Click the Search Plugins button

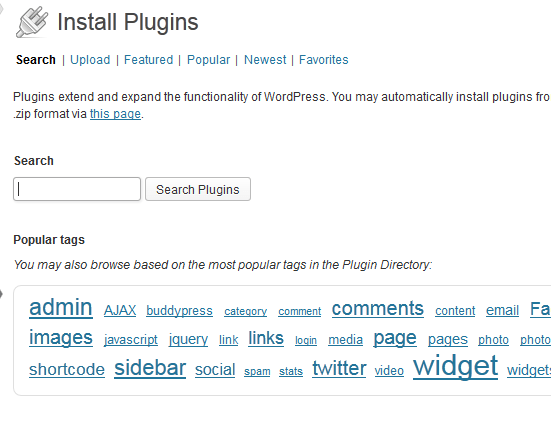(x=198, y=189)
